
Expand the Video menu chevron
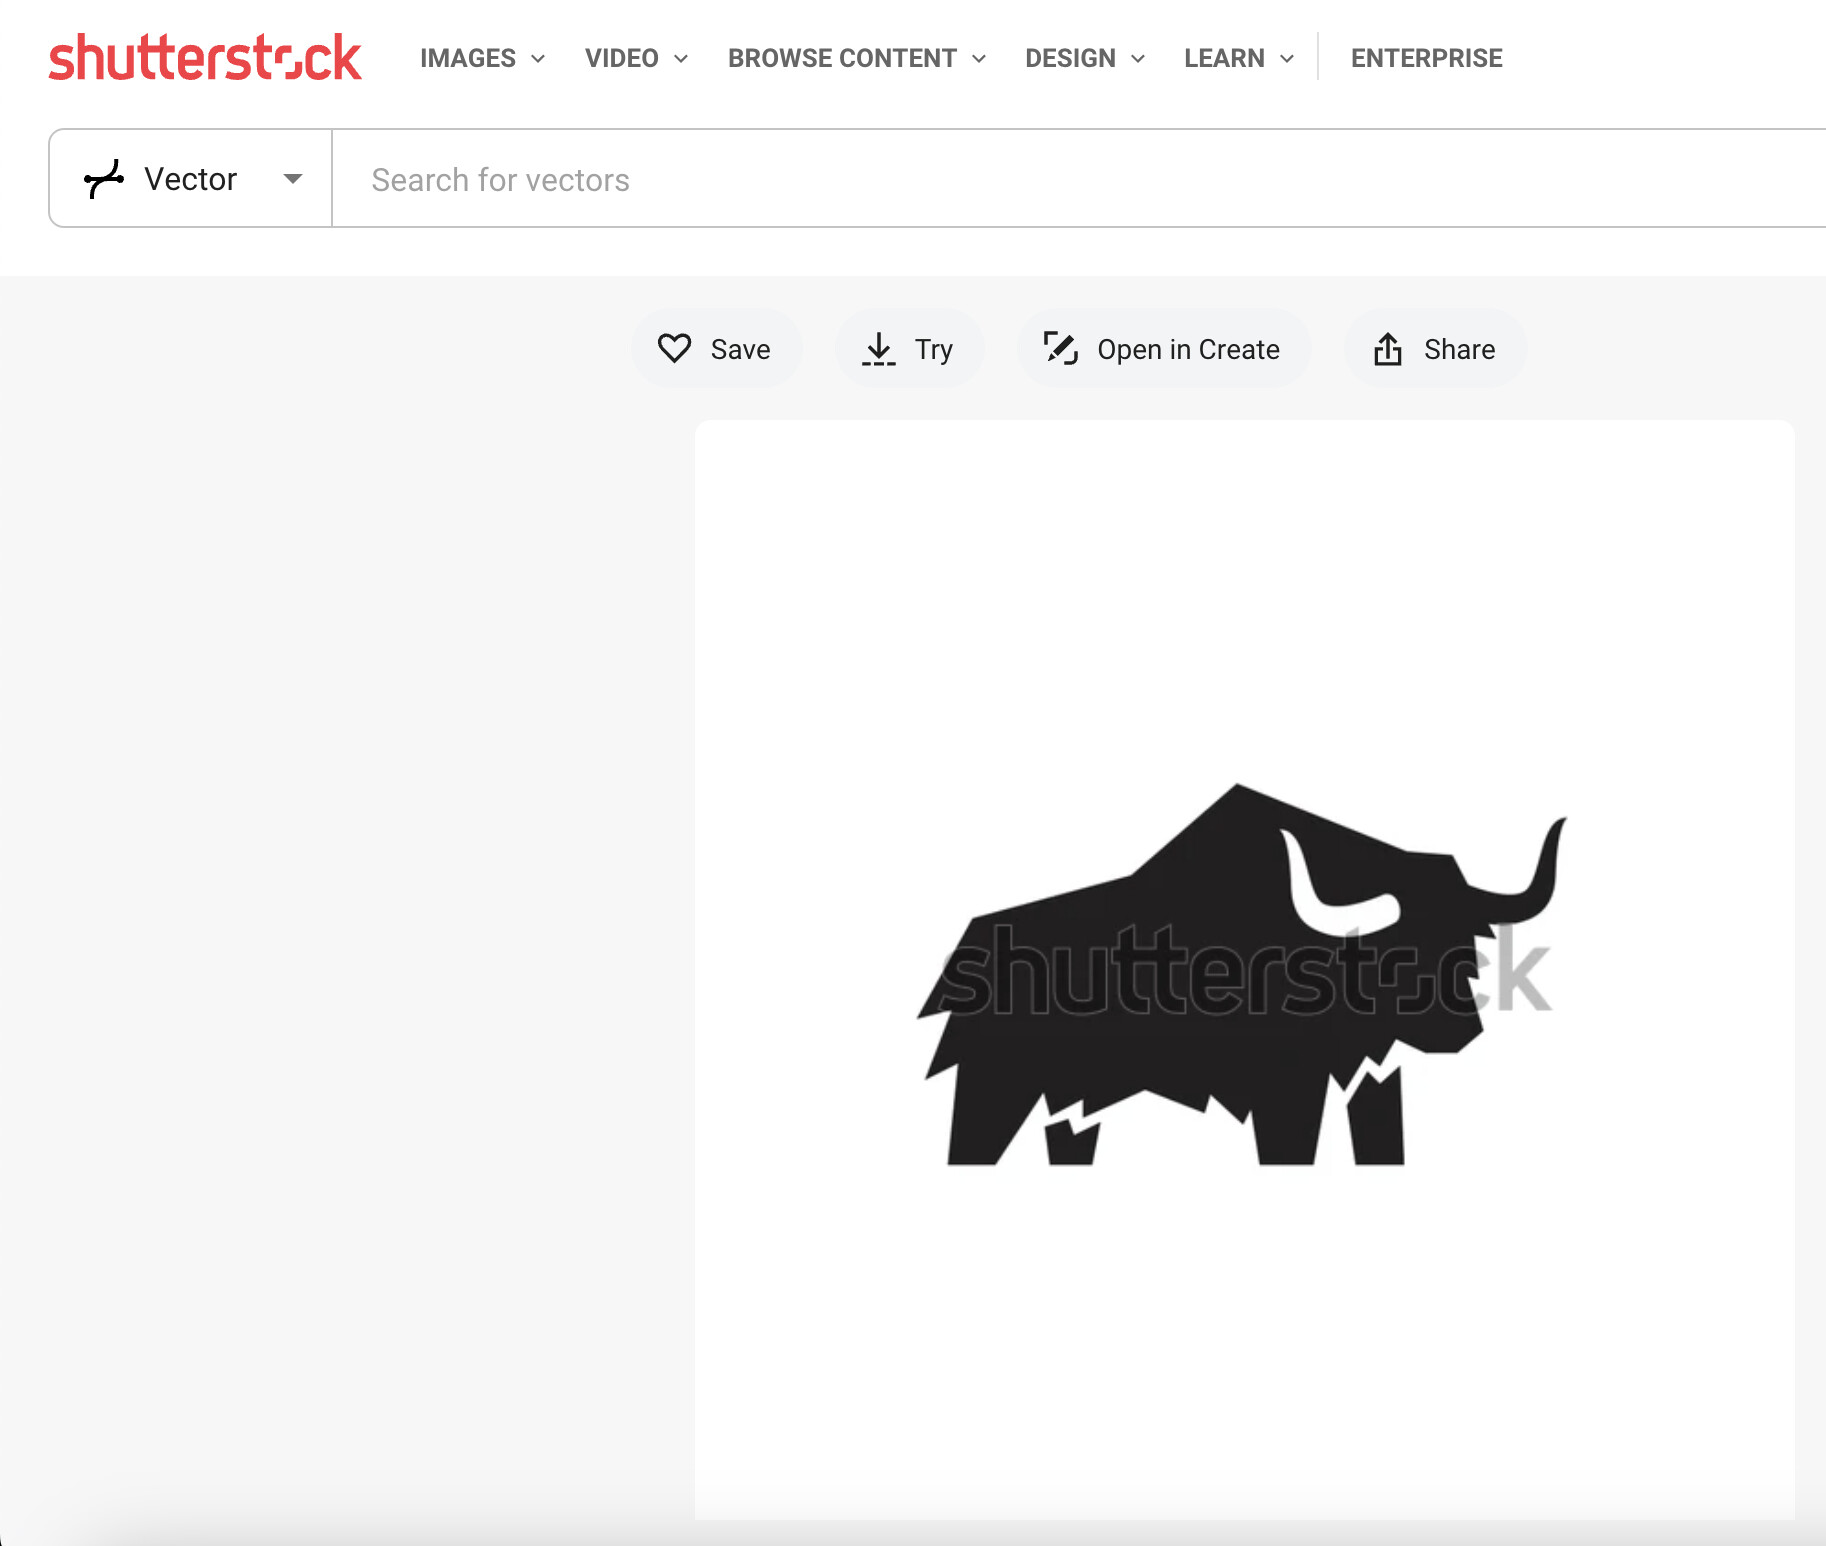[681, 59]
